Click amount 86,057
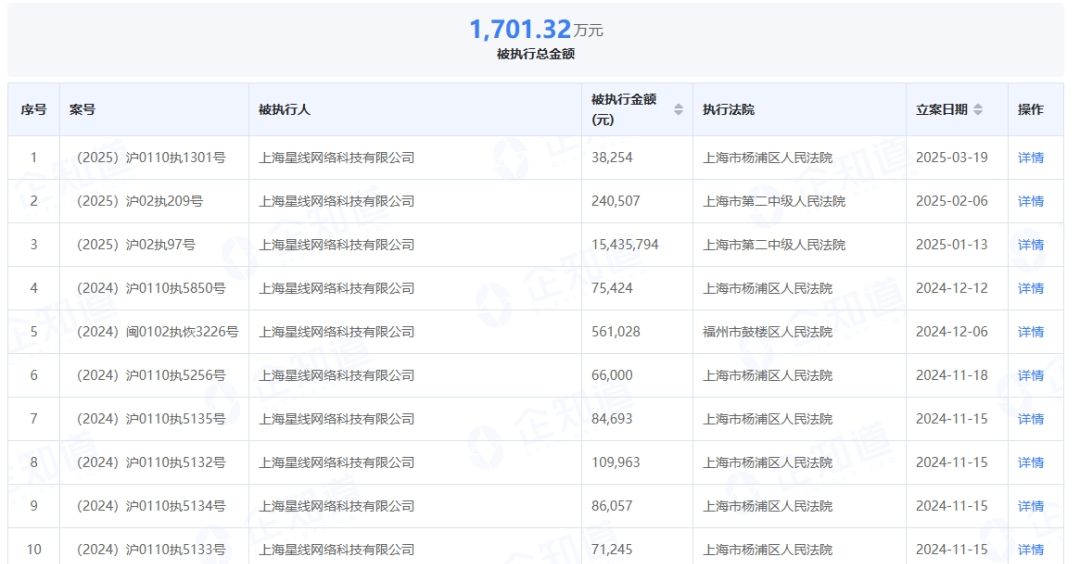Viewport: 1080px width, 564px height. (x=612, y=506)
